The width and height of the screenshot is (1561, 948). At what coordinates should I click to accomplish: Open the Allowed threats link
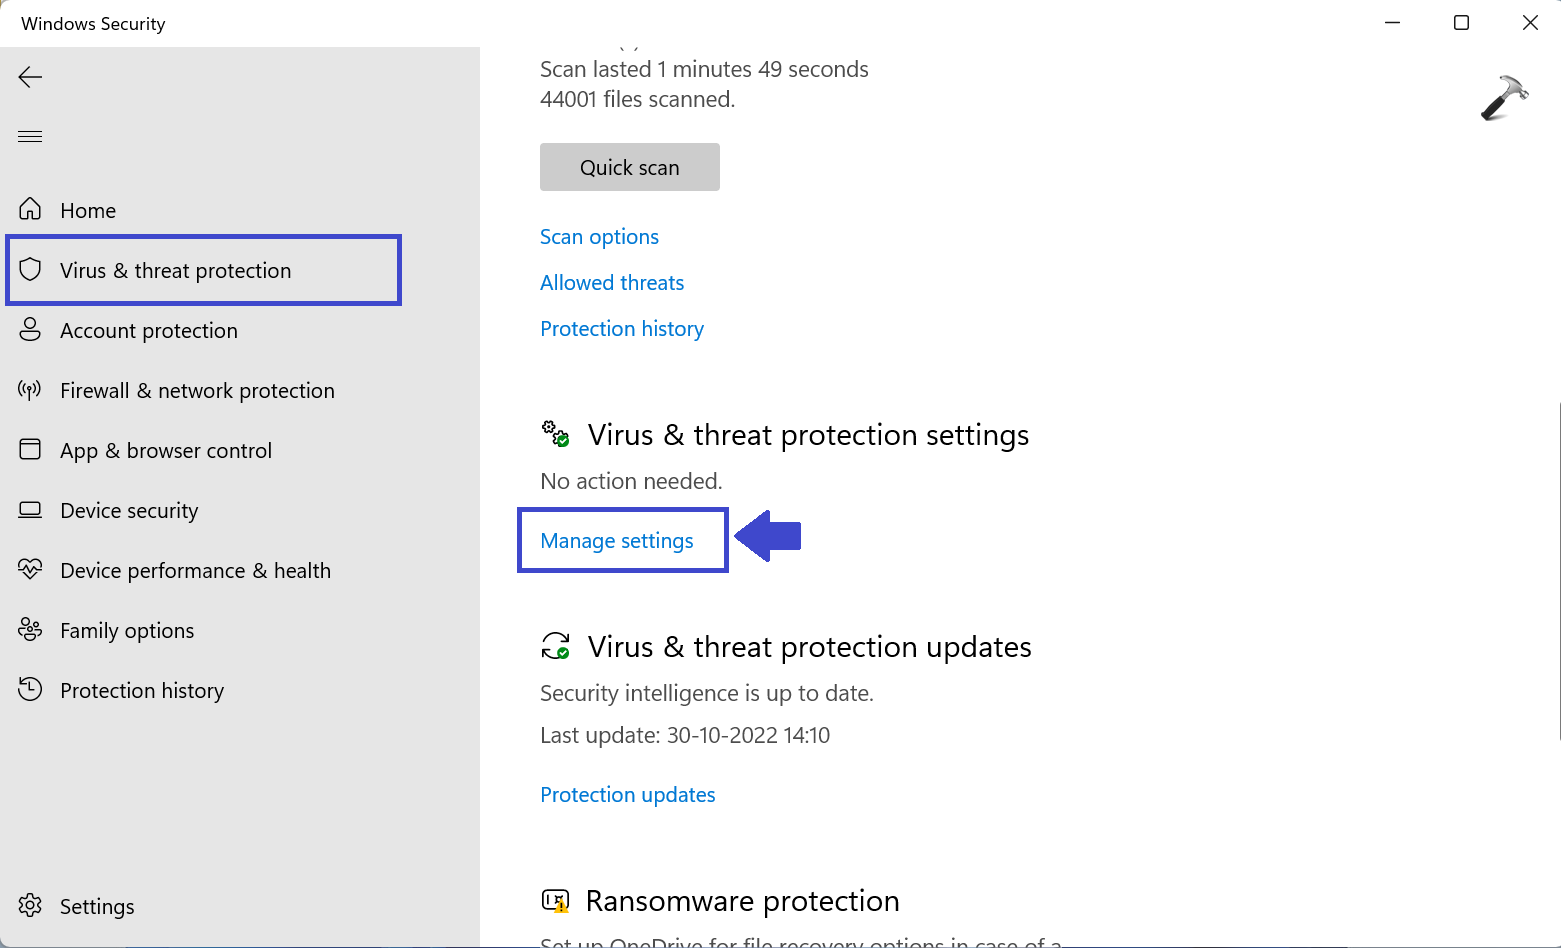[x=612, y=283]
